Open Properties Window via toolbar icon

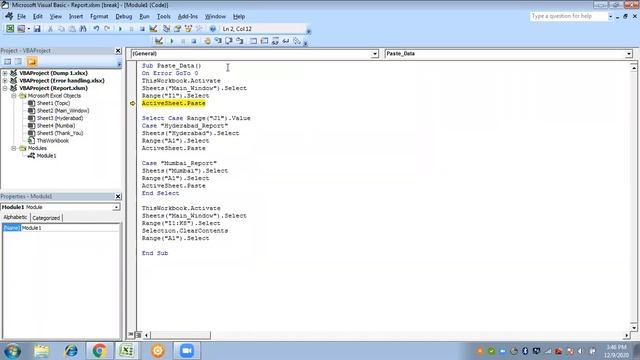pos(177,29)
